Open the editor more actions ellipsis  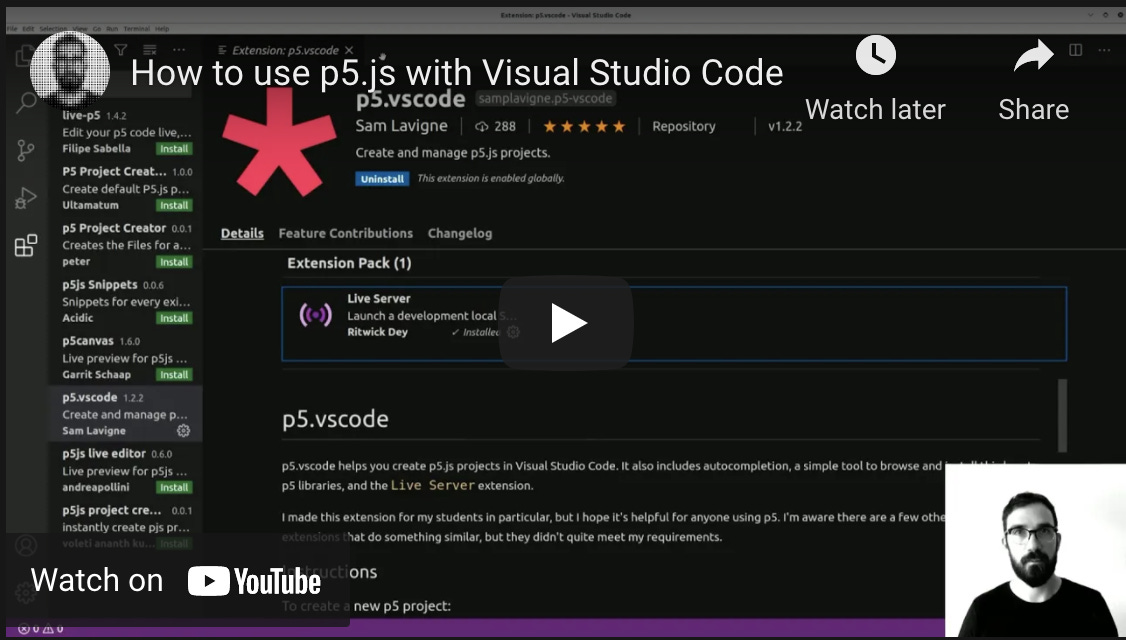click(x=1104, y=50)
